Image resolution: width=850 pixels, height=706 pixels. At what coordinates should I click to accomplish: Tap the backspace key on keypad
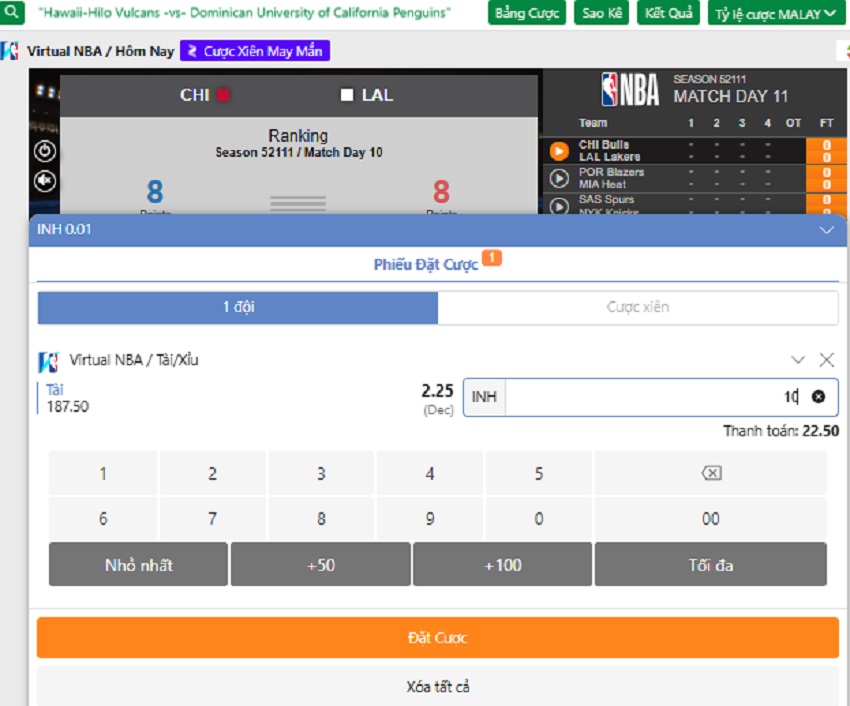click(x=711, y=473)
